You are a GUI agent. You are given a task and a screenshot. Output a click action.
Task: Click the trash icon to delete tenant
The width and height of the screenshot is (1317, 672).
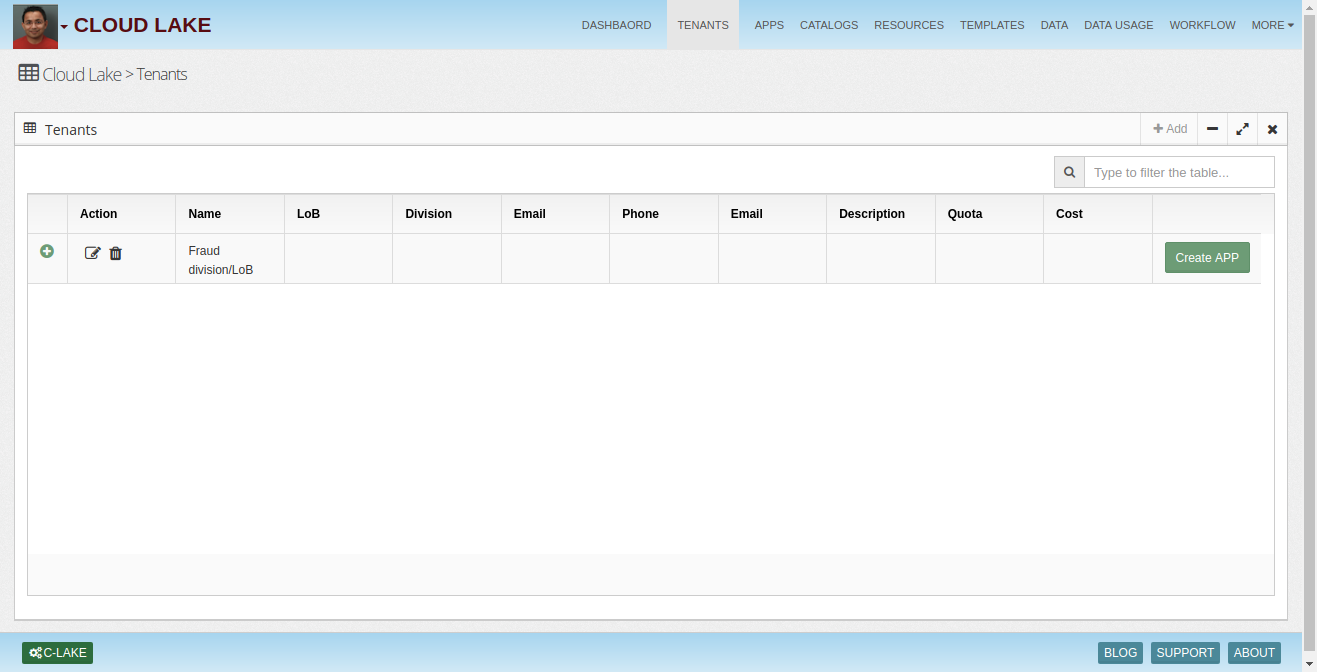pos(116,253)
